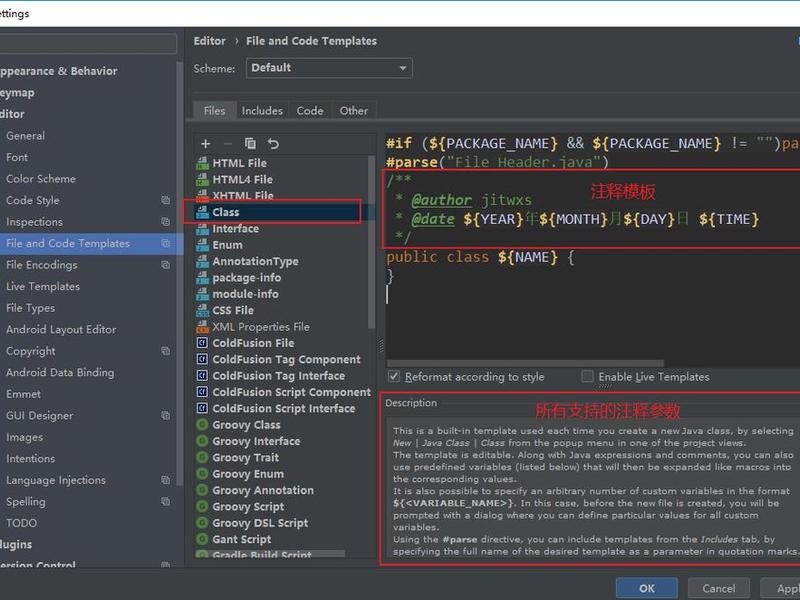Select Code Style settings
This screenshot has height=600, width=800.
[33, 200]
